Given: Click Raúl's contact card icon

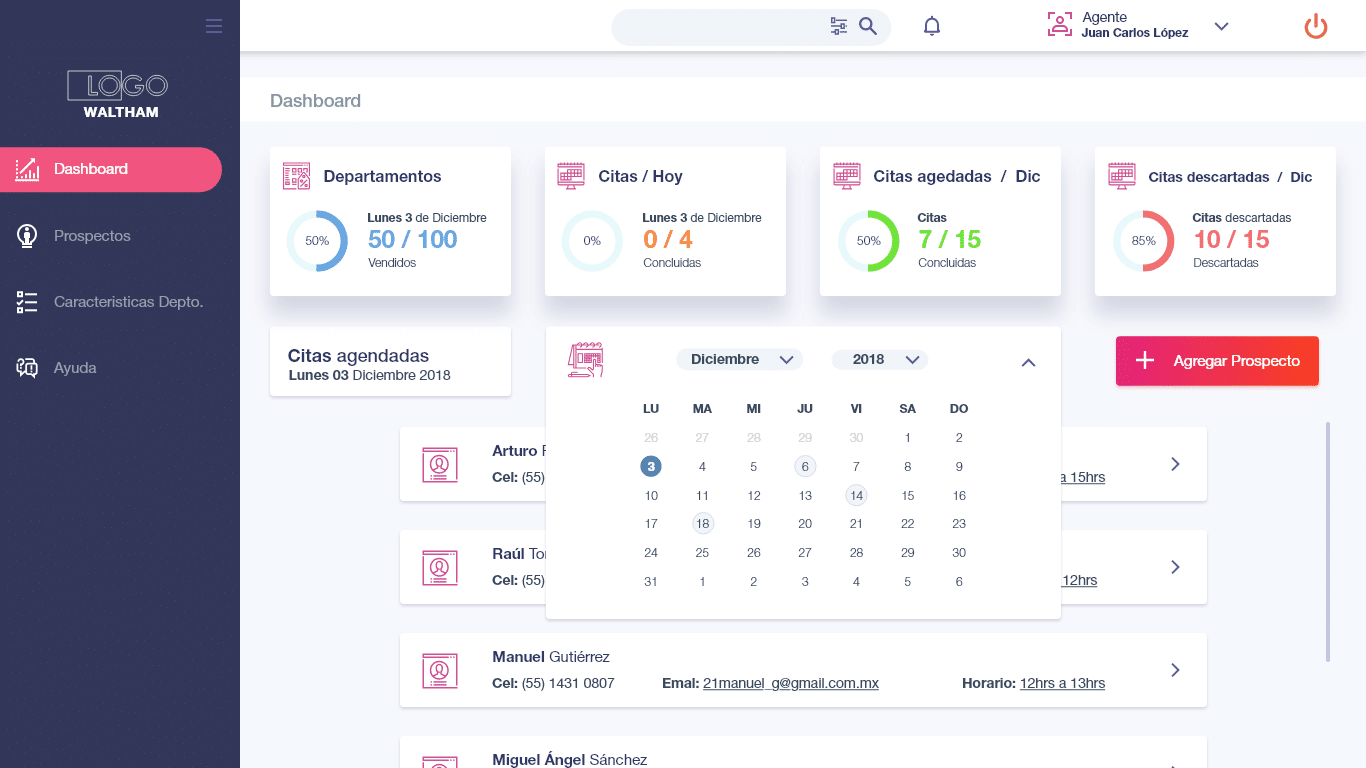Looking at the screenshot, I should tap(439, 567).
